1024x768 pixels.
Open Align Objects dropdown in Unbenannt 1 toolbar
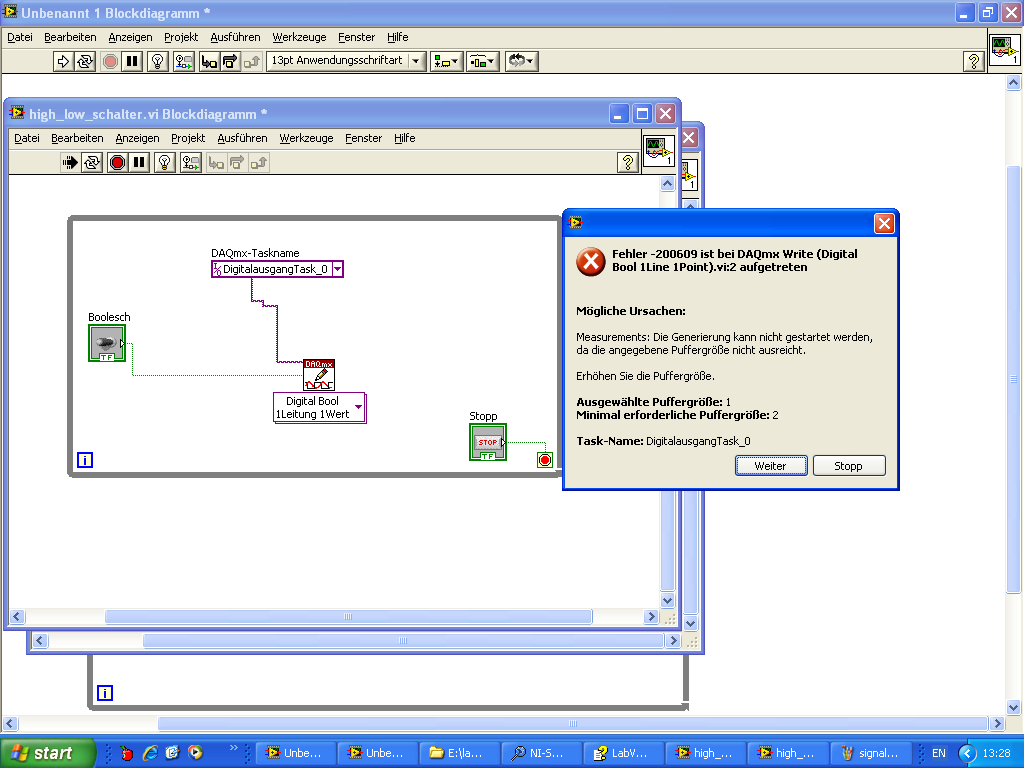447,61
